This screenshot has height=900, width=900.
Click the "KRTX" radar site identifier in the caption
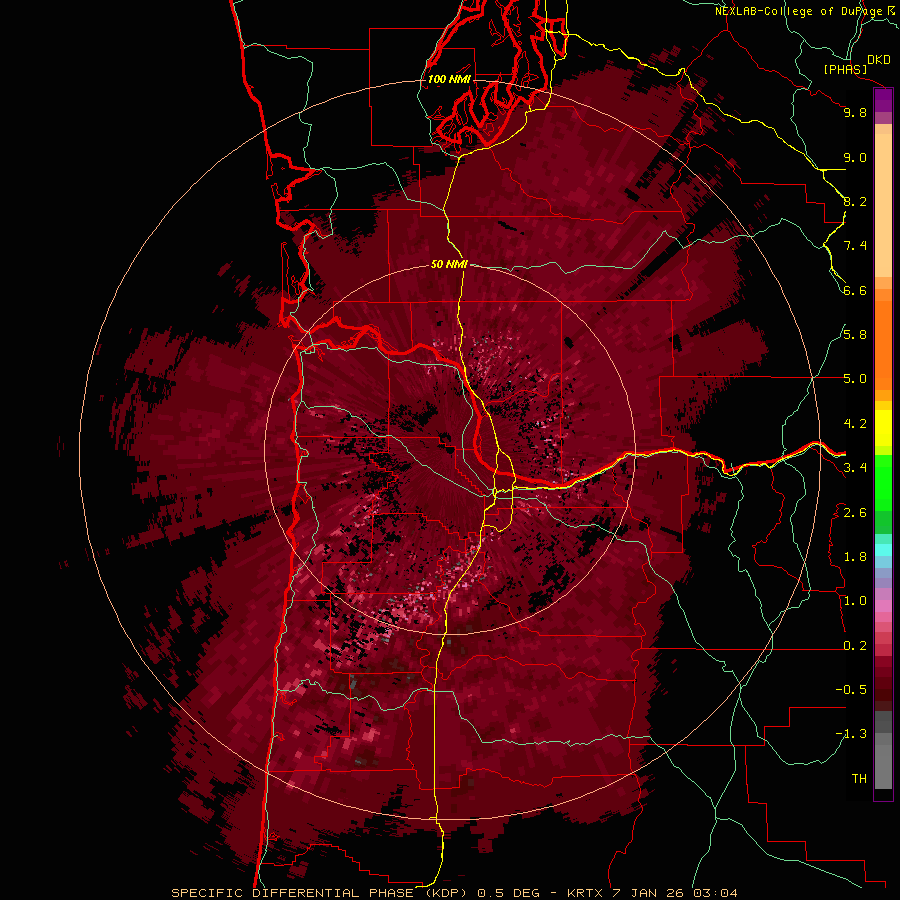[585, 893]
